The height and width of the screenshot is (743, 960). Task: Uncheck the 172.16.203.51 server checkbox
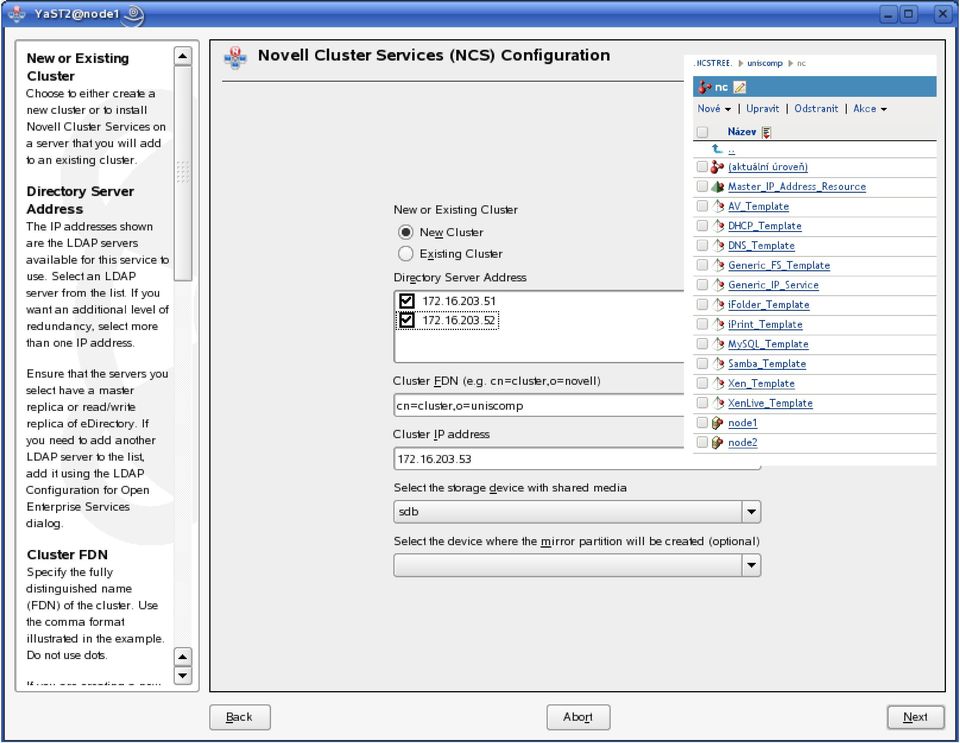point(407,301)
